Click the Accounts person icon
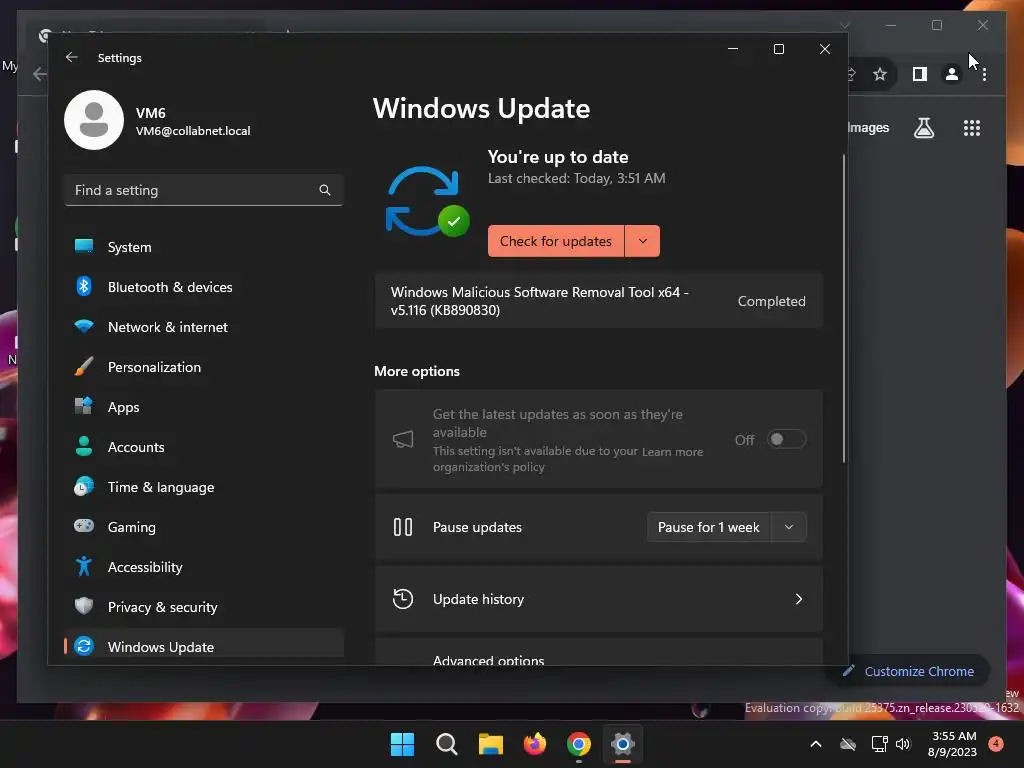The image size is (1024, 768). click(x=84, y=446)
